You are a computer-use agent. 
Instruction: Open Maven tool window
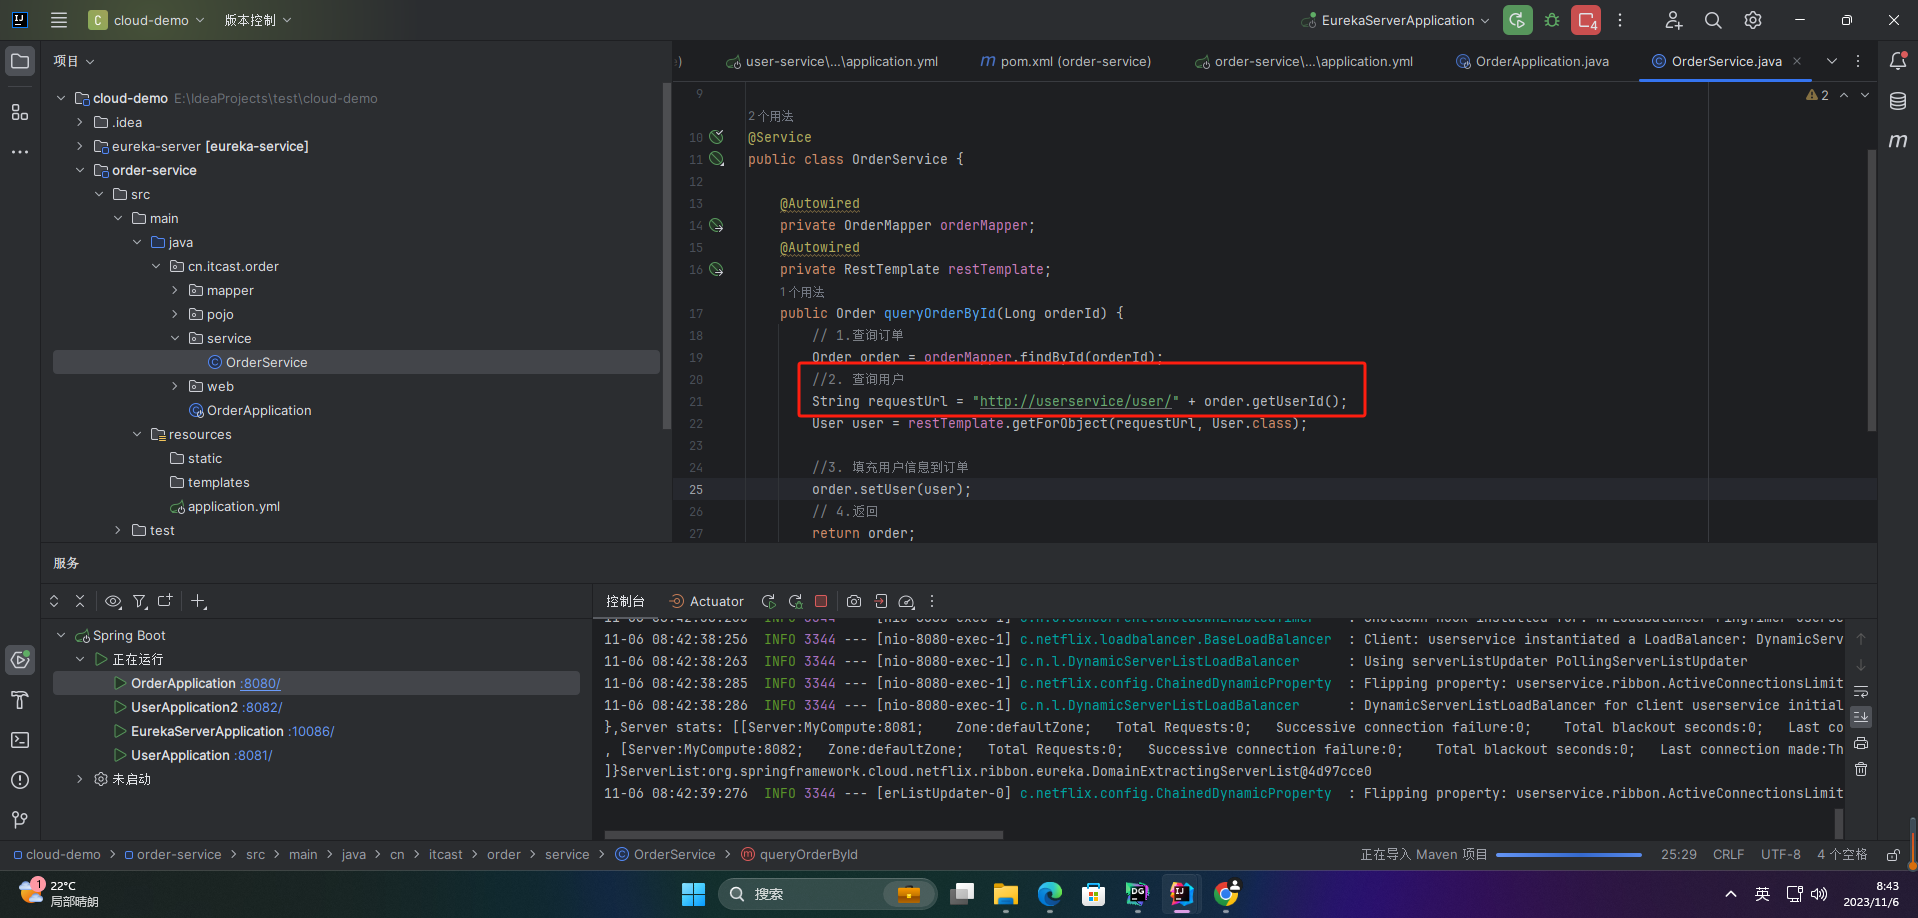pos(1898,141)
